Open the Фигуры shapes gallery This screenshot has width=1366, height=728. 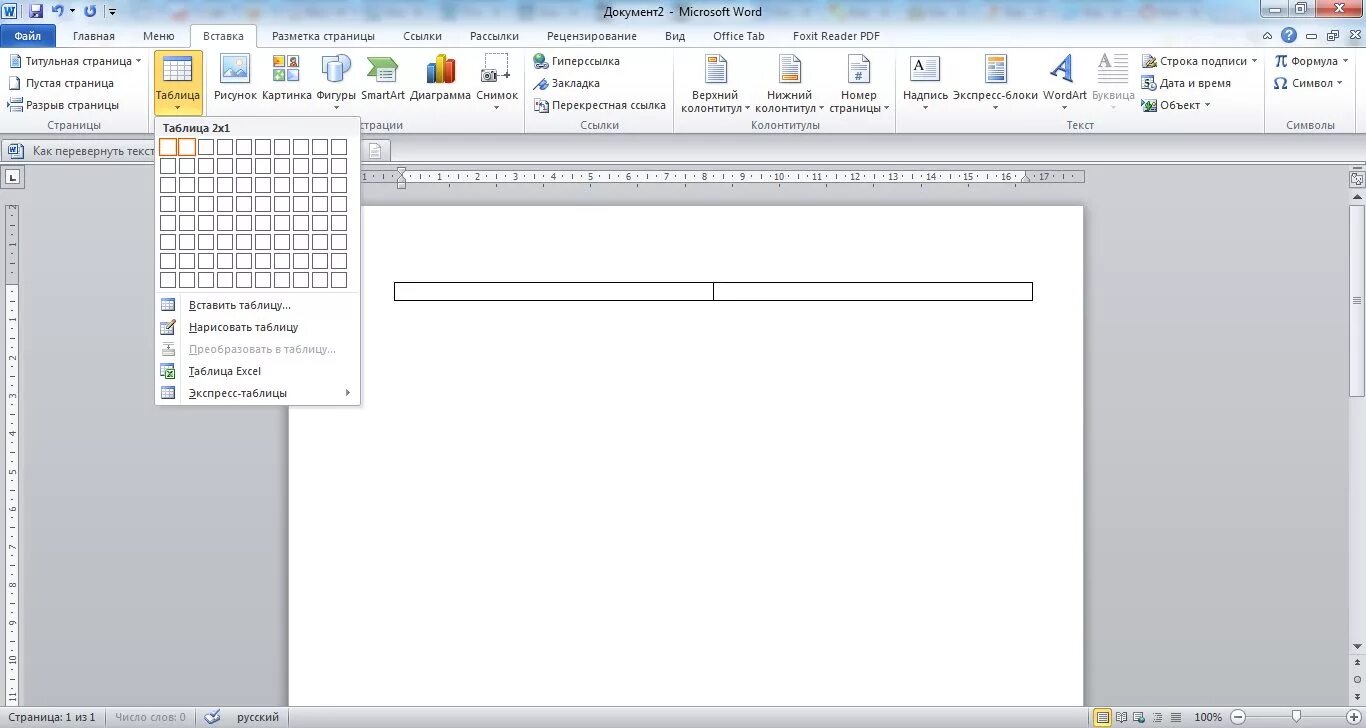pyautogui.click(x=336, y=82)
